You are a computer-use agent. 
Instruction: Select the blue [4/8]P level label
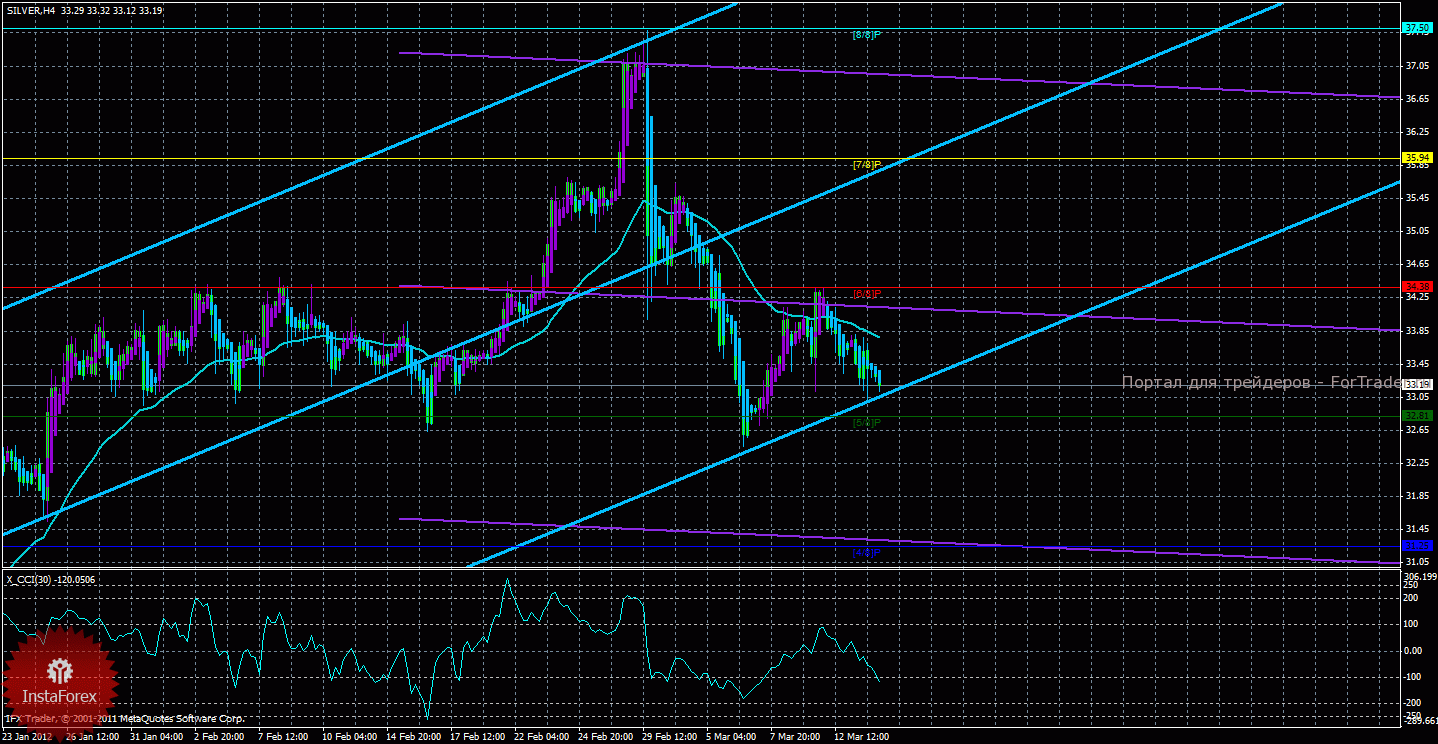pos(867,552)
